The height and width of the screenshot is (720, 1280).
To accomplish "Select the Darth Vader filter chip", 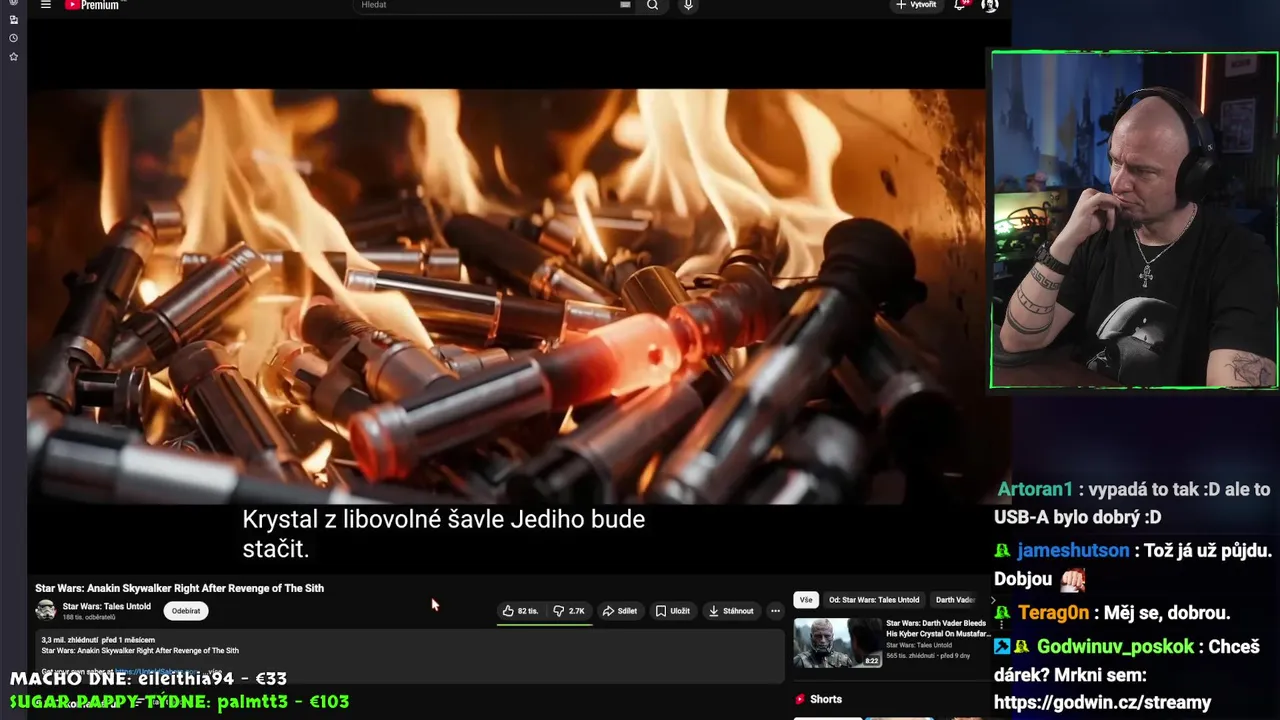I will click(x=955, y=600).
